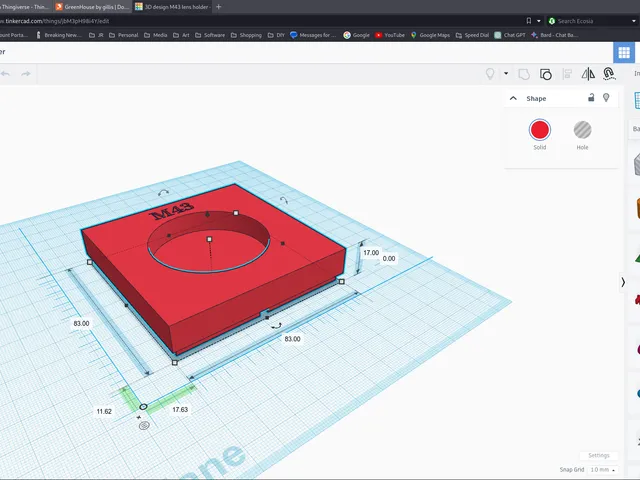The height and width of the screenshot is (480, 640).
Task: Click the Group shapes toolbar icon
Action: point(524,74)
